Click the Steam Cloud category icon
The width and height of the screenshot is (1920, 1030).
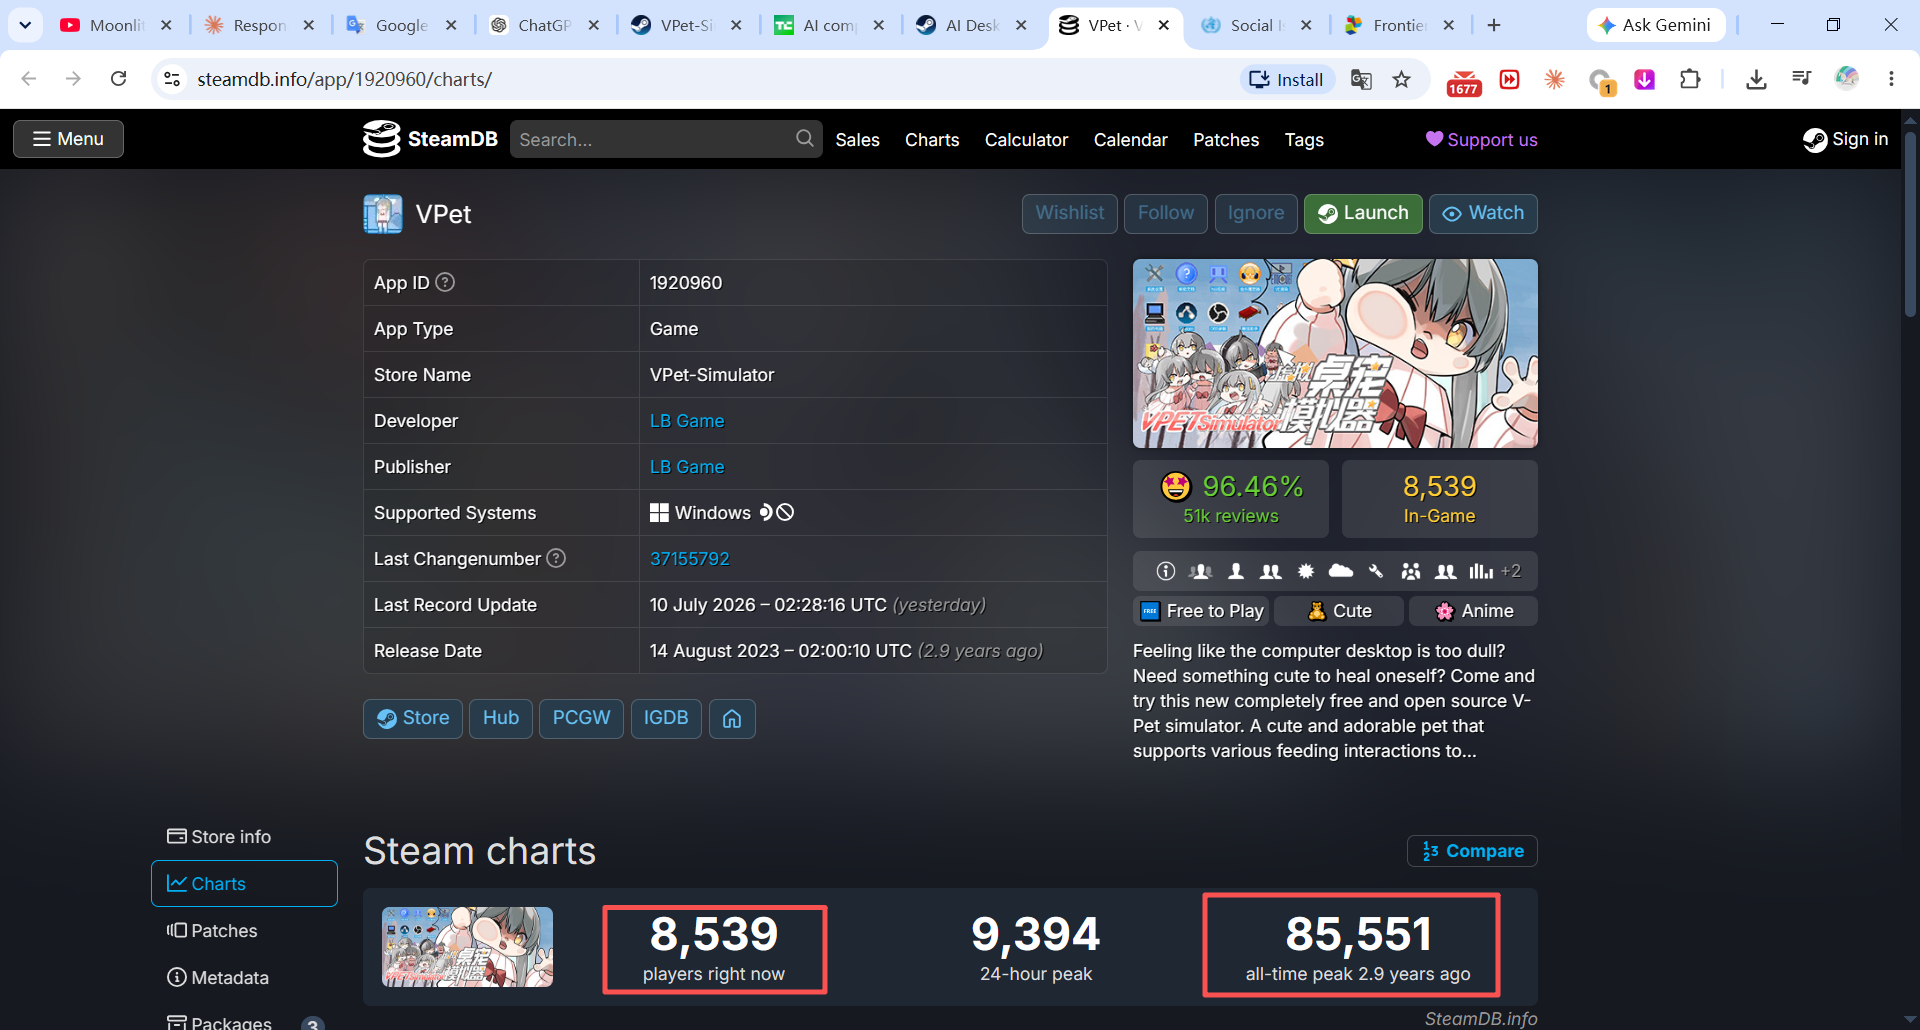click(x=1341, y=571)
